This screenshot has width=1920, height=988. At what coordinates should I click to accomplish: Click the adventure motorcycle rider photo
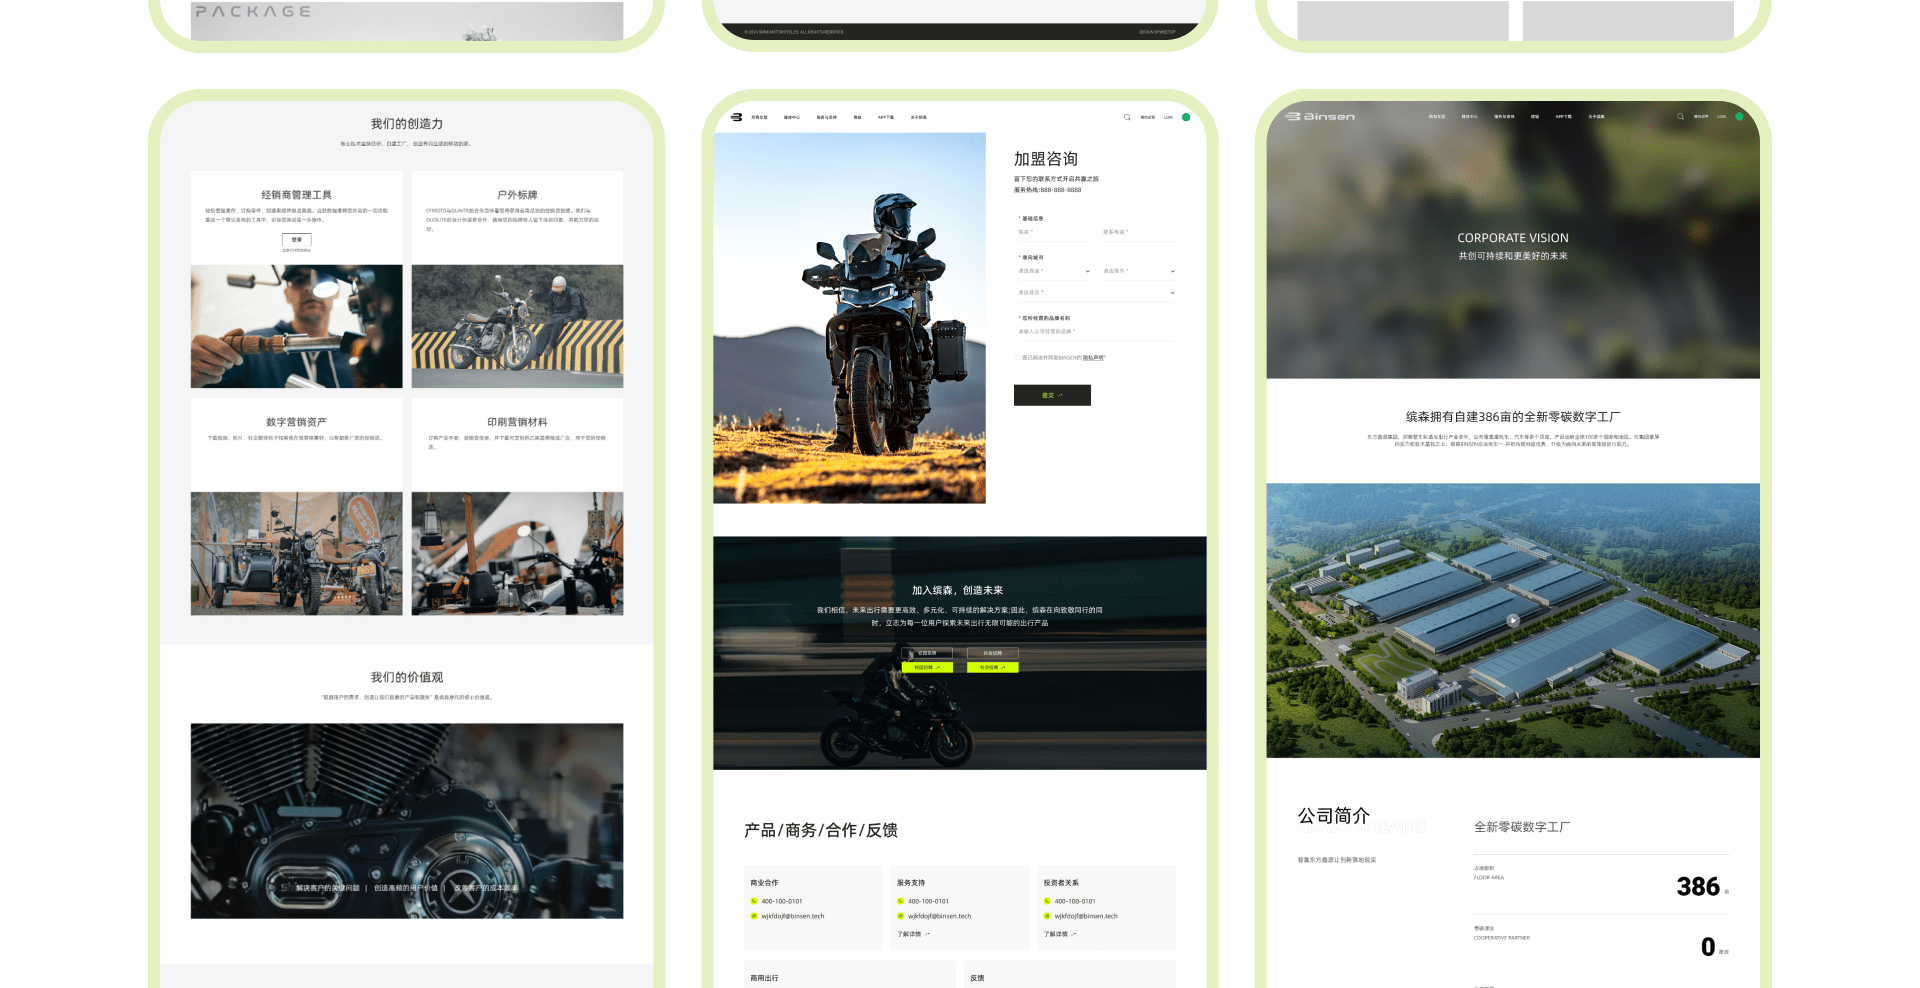pyautogui.click(x=849, y=318)
